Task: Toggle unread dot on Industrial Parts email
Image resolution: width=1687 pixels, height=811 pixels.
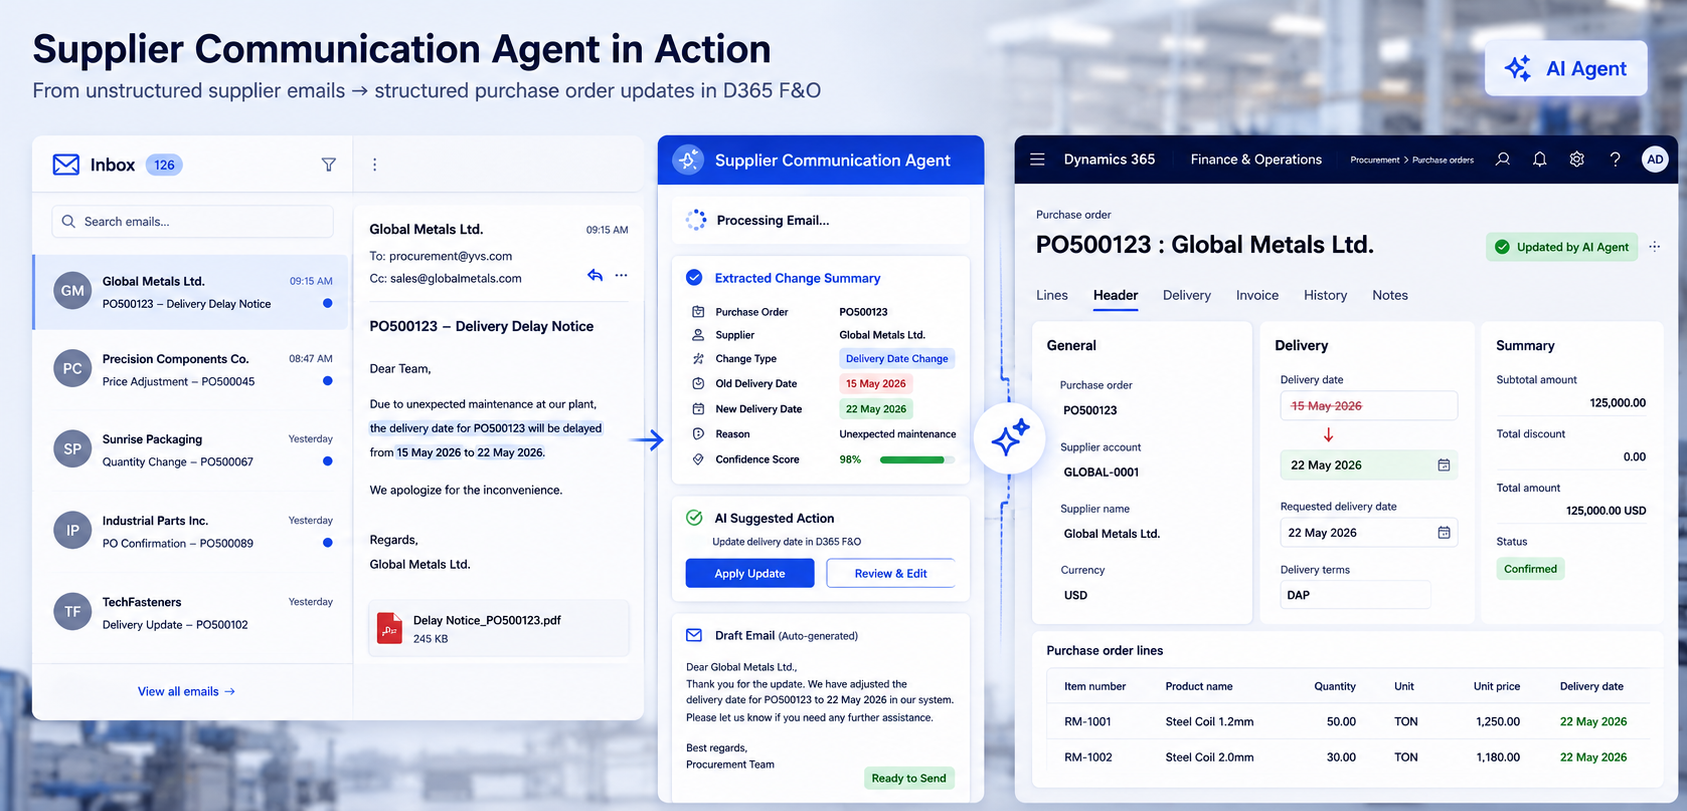Action: tap(327, 542)
